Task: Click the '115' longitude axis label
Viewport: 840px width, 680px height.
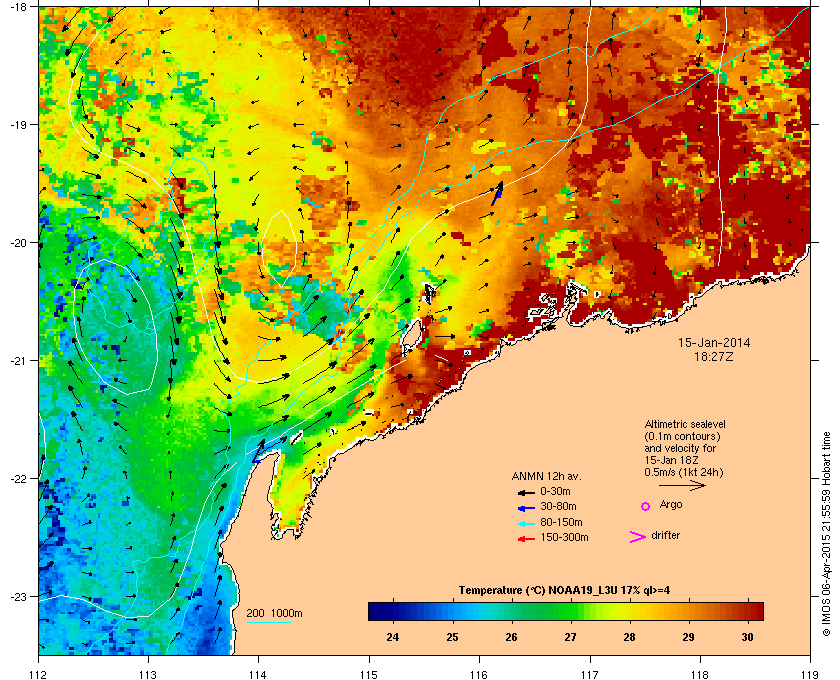Action: tap(369, 674)
